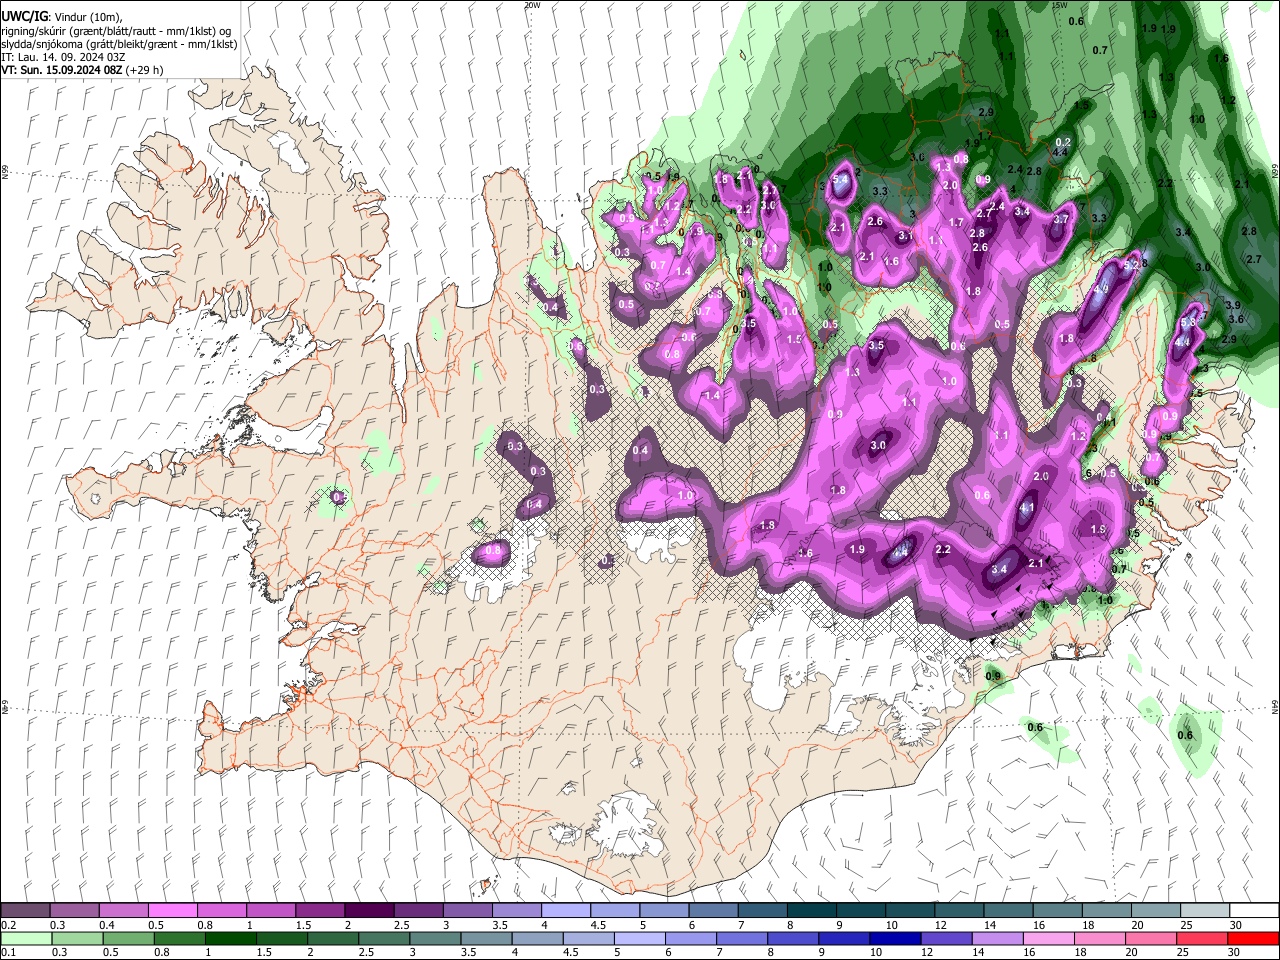The height and width of the screenshot is (960, 1280).
Task: Pick the 12 swatch in upper snow legend
Action: point(959,911)
